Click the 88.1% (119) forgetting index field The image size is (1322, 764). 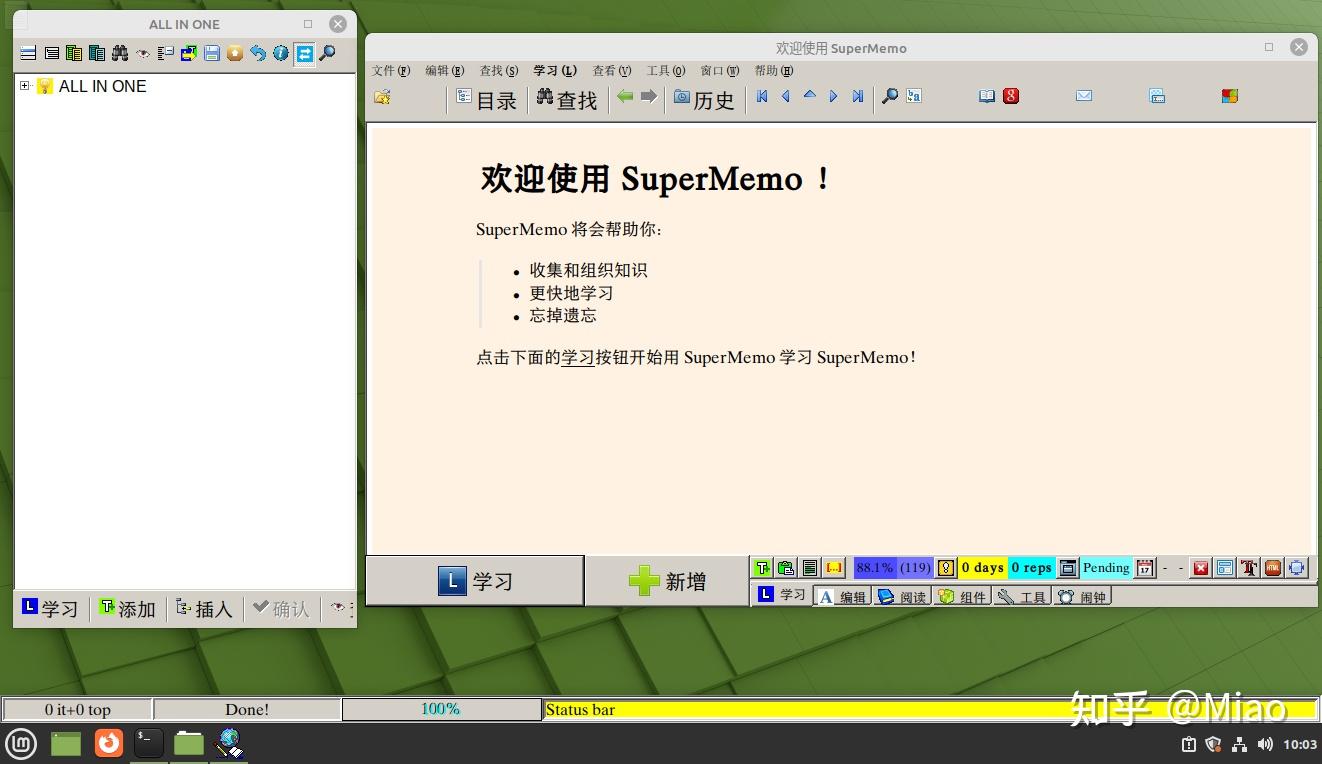coord(894,568)
